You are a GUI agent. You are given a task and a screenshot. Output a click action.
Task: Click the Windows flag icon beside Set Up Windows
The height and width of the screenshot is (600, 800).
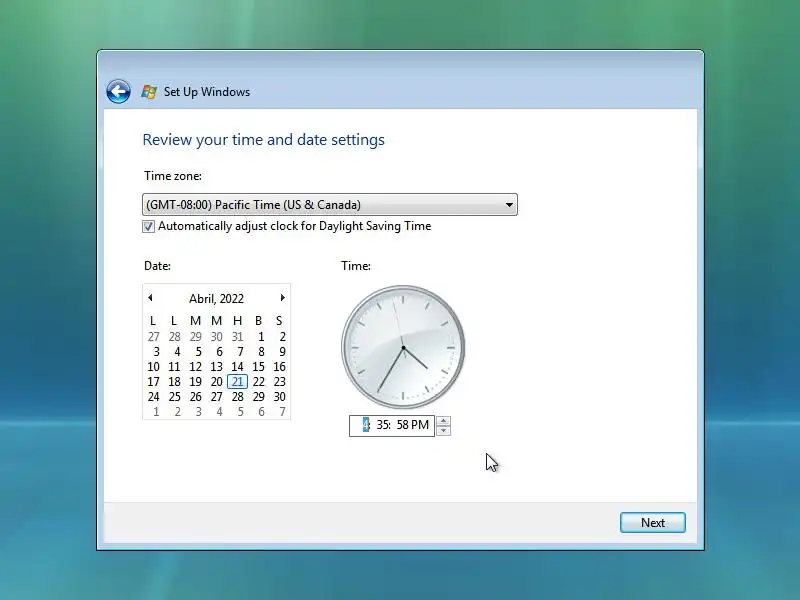(149, 92)
